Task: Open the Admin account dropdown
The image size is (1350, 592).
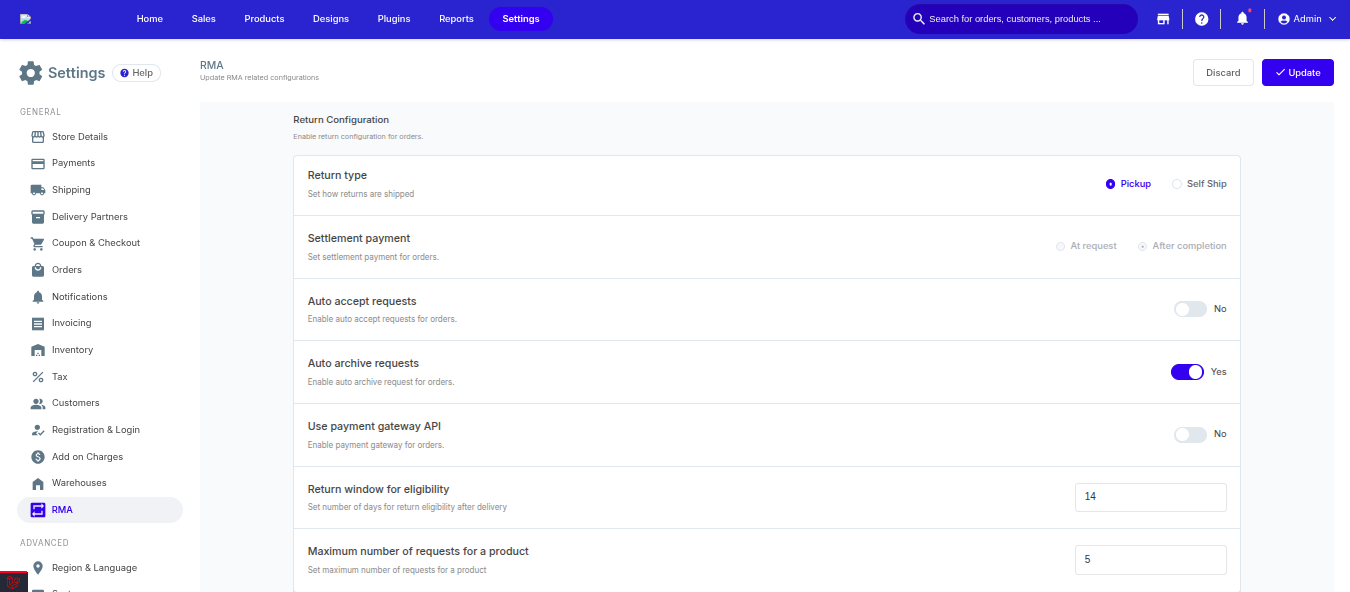Action: [x=1307, y=19]
